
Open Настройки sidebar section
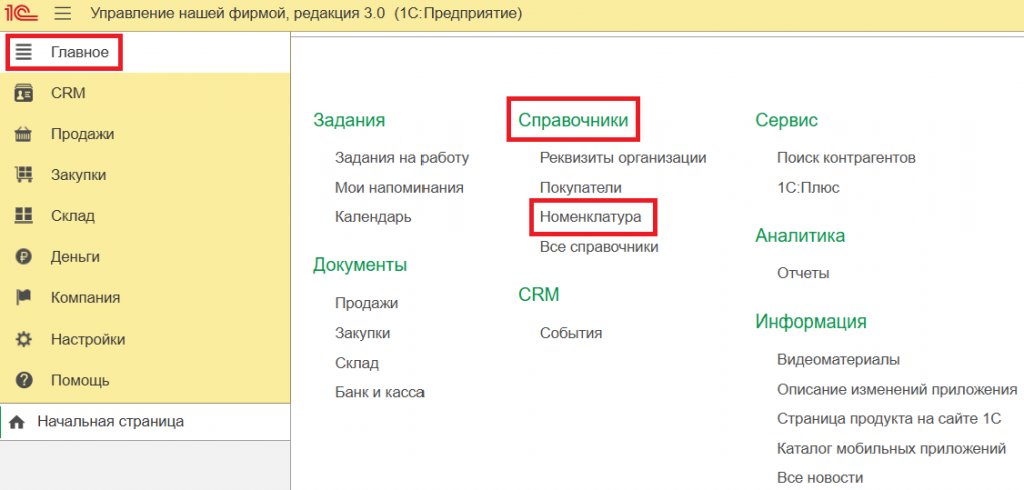pos(145,340)
